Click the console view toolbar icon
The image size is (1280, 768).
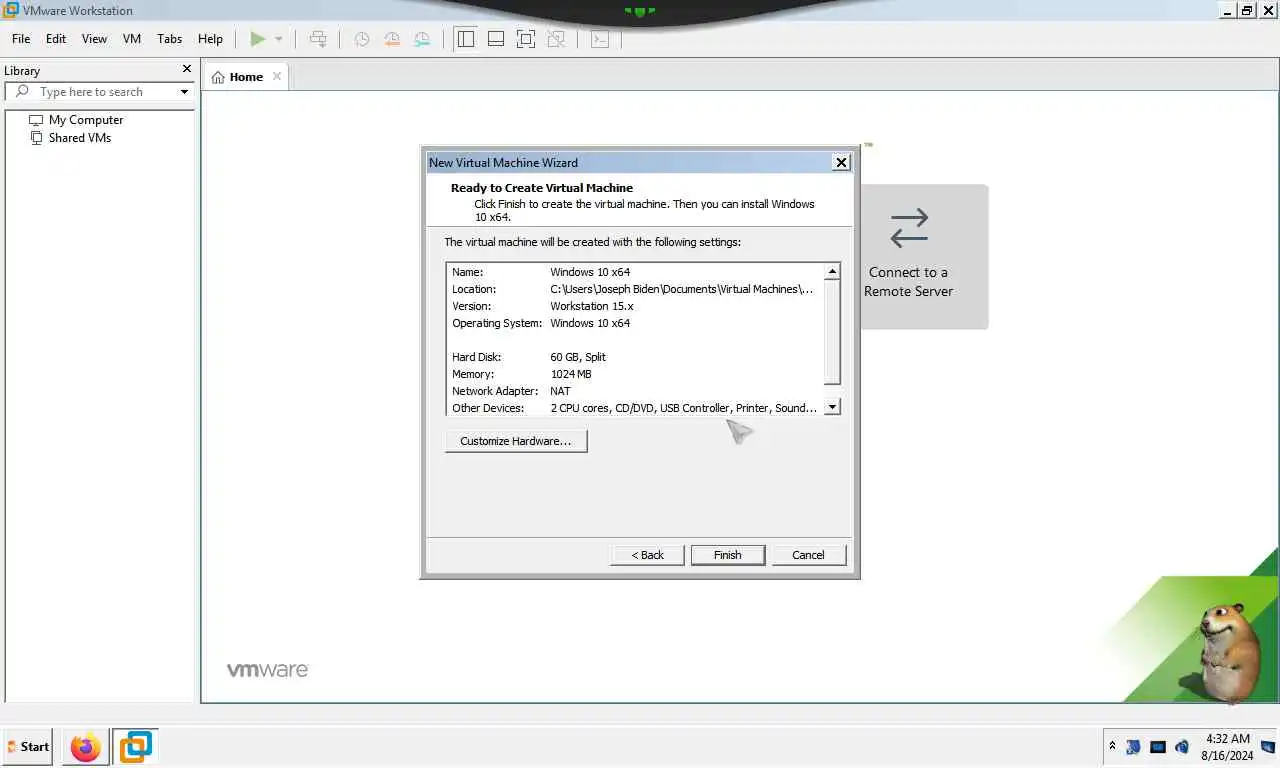[x=600, y=39]
